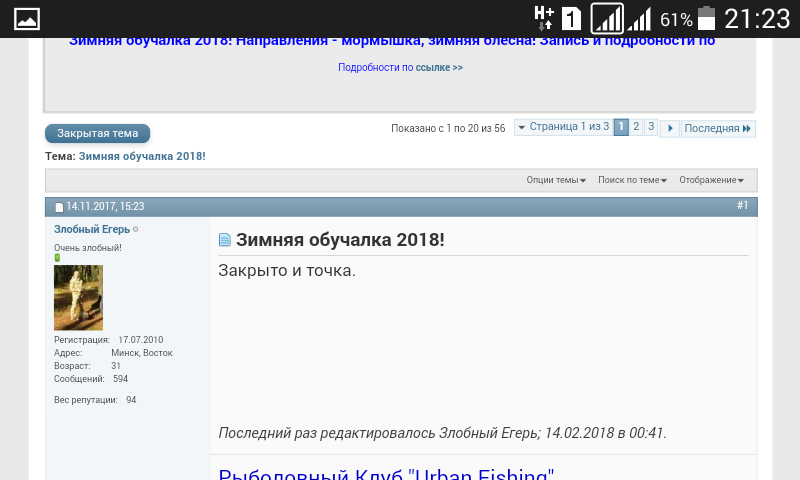
Task: Go to next page using the arrow icon
Action: [x=670, y=128]
